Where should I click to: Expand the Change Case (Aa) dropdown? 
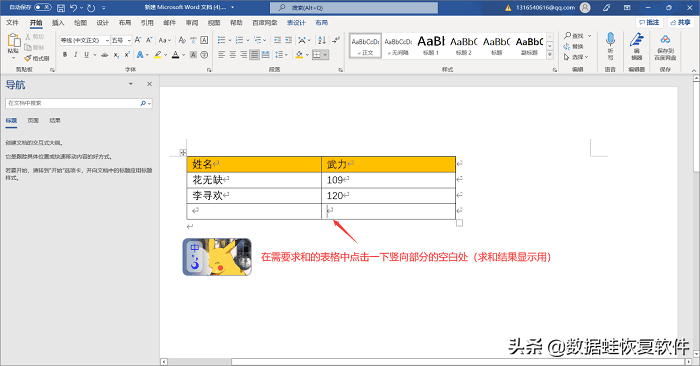click(169, 41)
